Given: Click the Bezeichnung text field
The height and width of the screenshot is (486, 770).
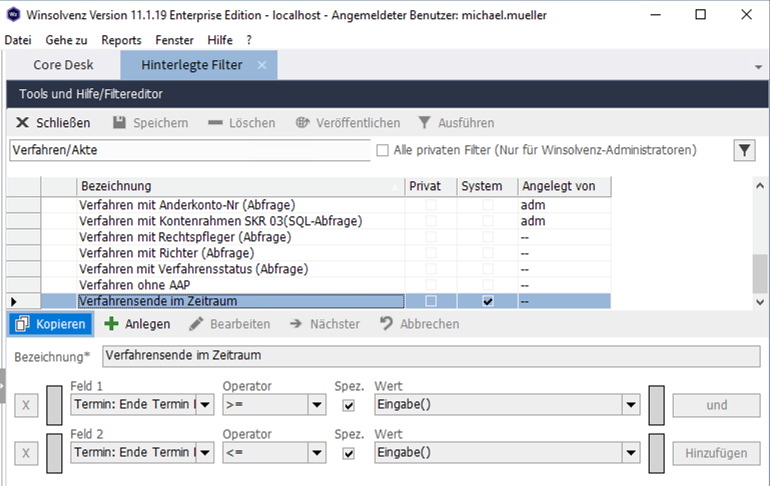Looking at the screenshot, I should (431, 356).
